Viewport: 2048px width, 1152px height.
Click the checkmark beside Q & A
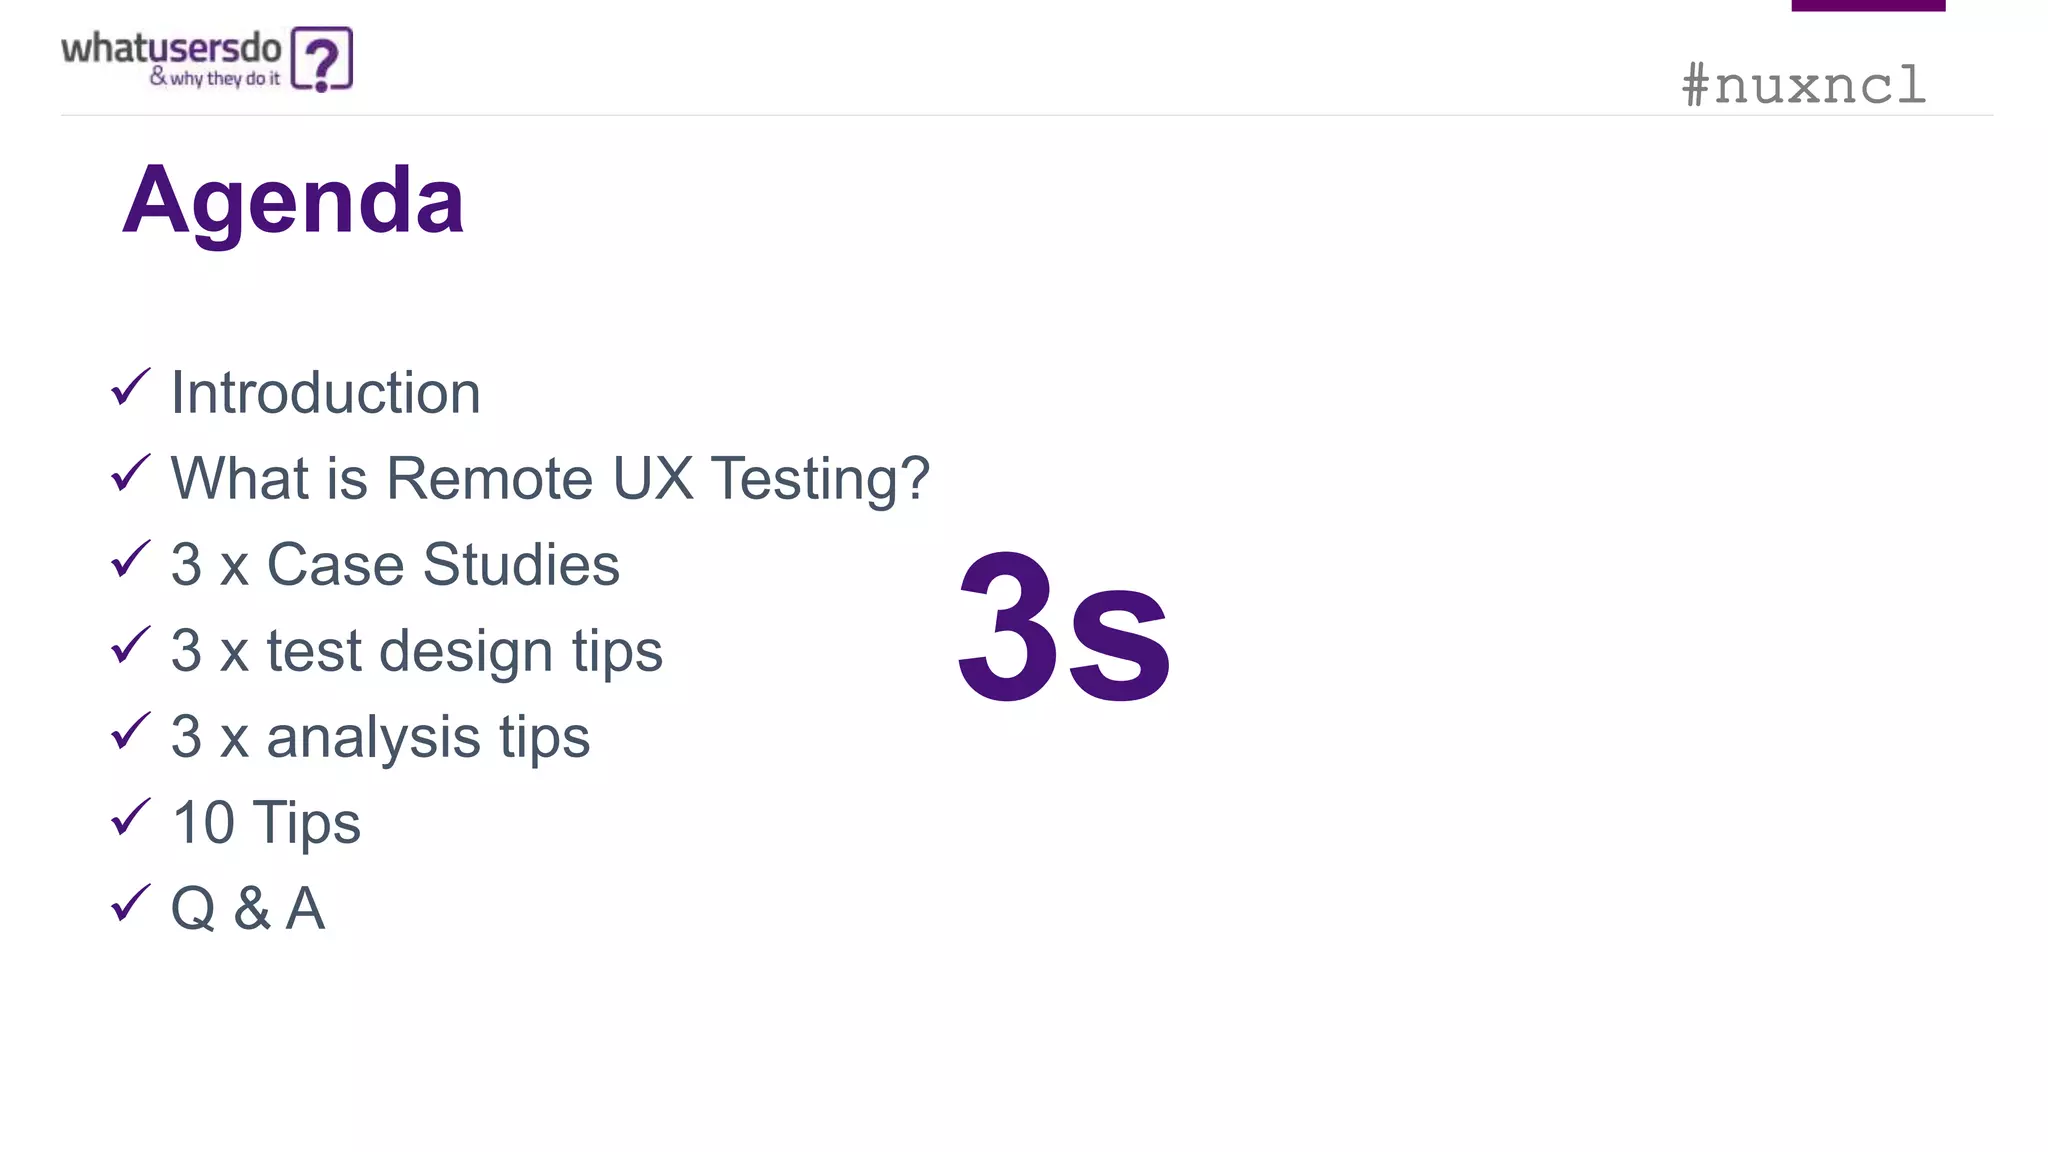pyautogui.click(x=130, y=903)
